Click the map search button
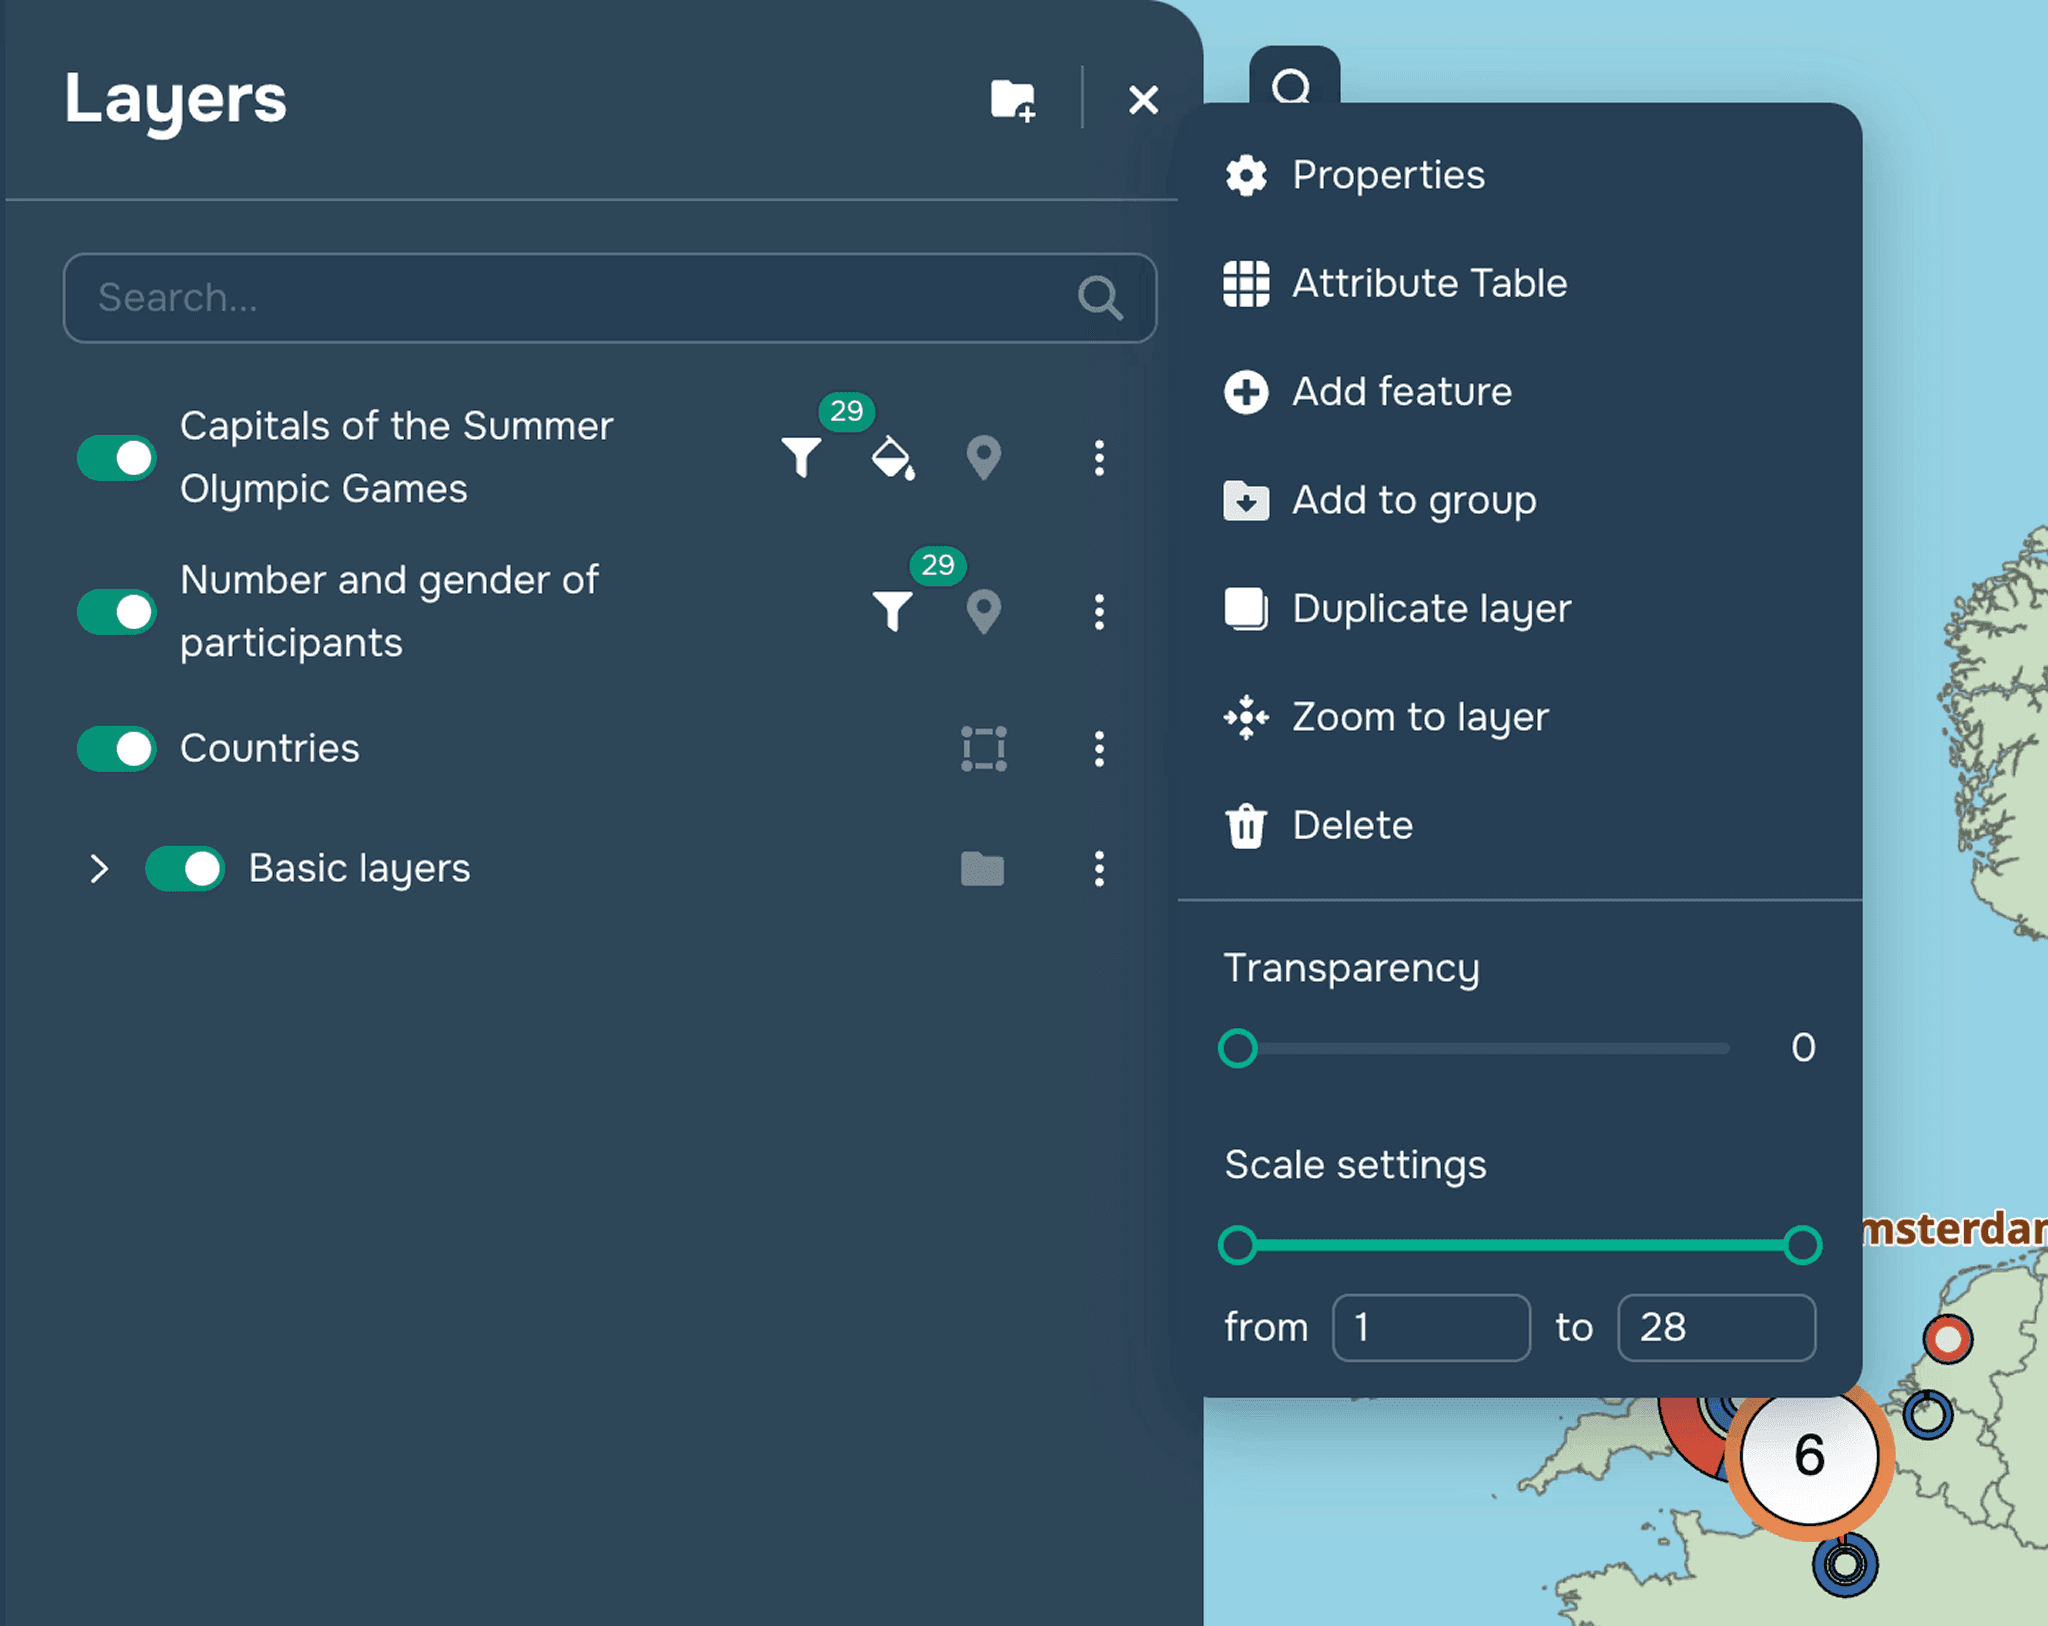2048x1626 pixels. point(1292,86)
